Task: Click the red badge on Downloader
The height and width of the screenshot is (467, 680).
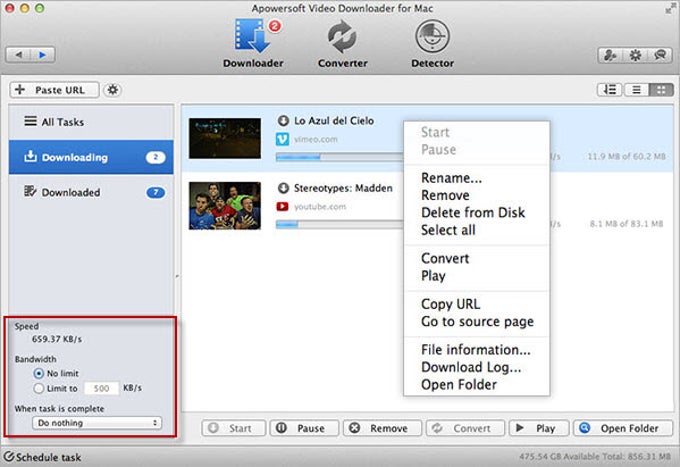Action: tap(275, 26)
